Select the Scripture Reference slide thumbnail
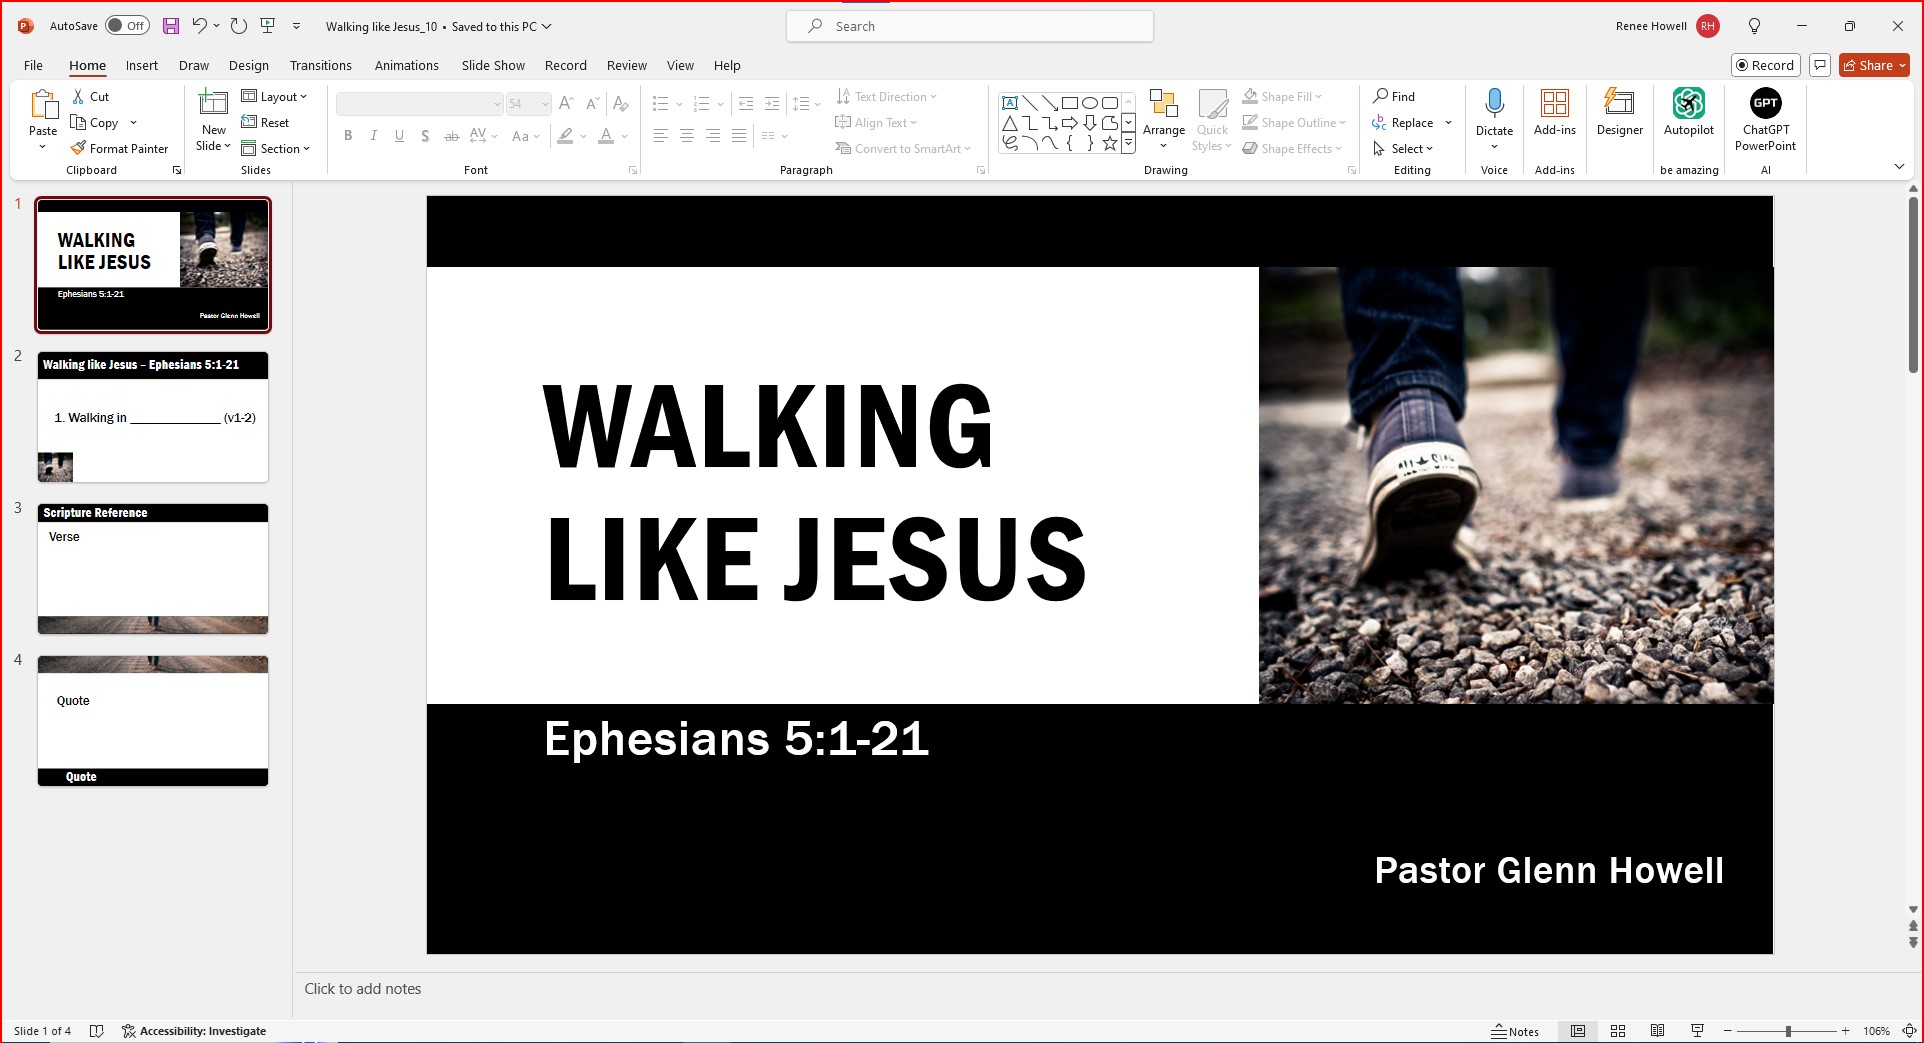The image size is (1924, 1043). coord(152,569)
